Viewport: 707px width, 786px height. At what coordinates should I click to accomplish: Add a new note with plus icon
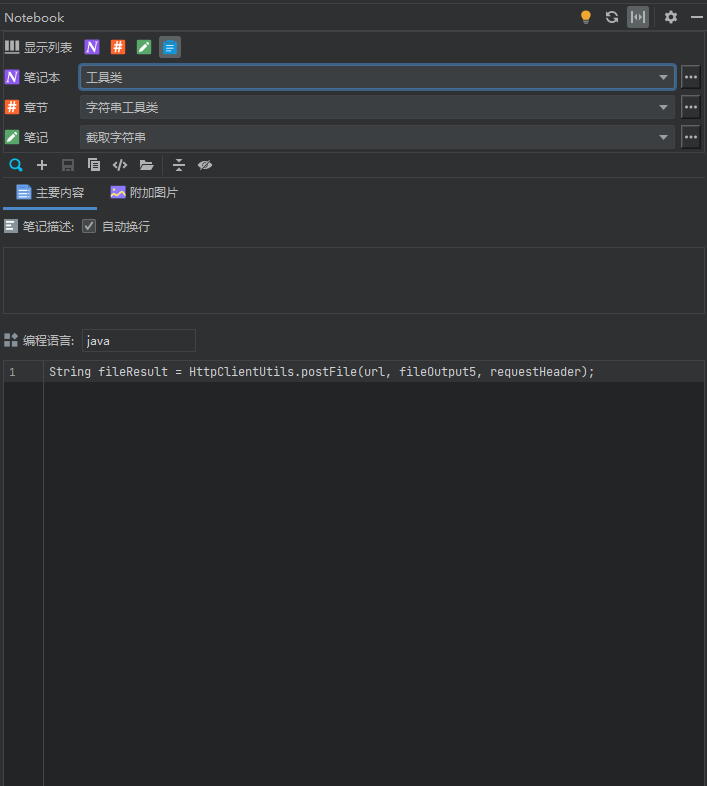point(42,165)
